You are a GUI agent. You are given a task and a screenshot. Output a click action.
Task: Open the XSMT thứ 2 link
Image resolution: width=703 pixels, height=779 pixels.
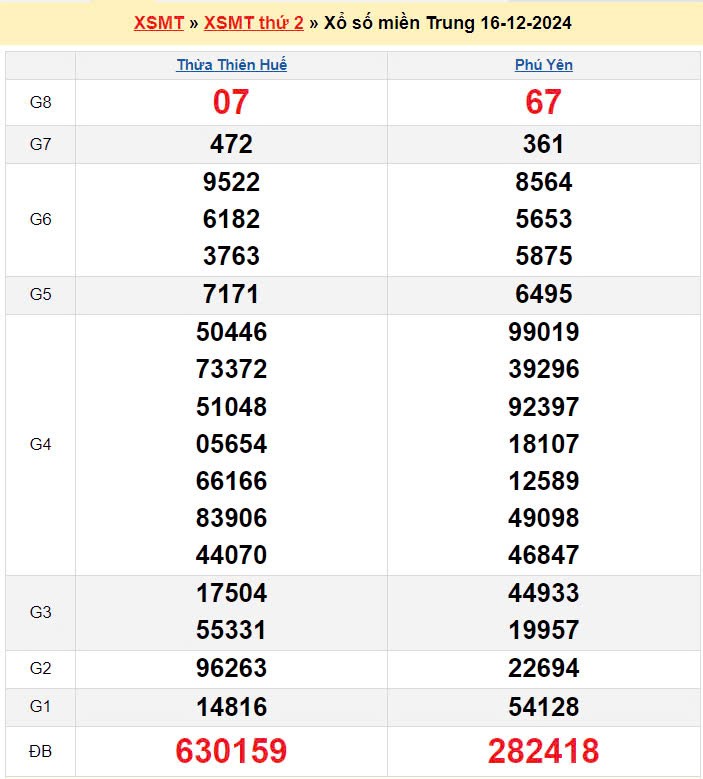[x=254, y=23]
